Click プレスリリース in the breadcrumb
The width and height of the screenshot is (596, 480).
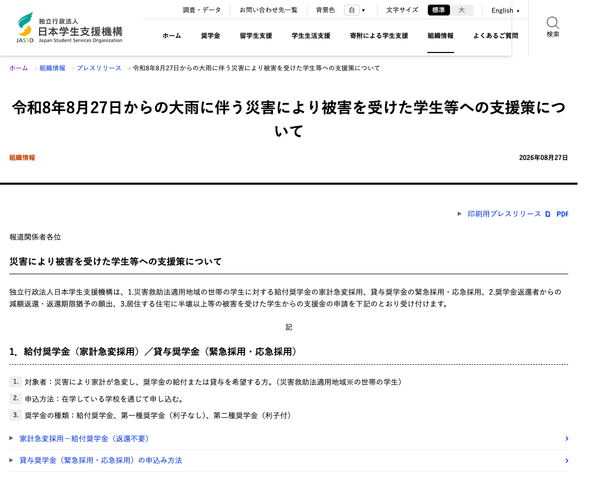99,68
